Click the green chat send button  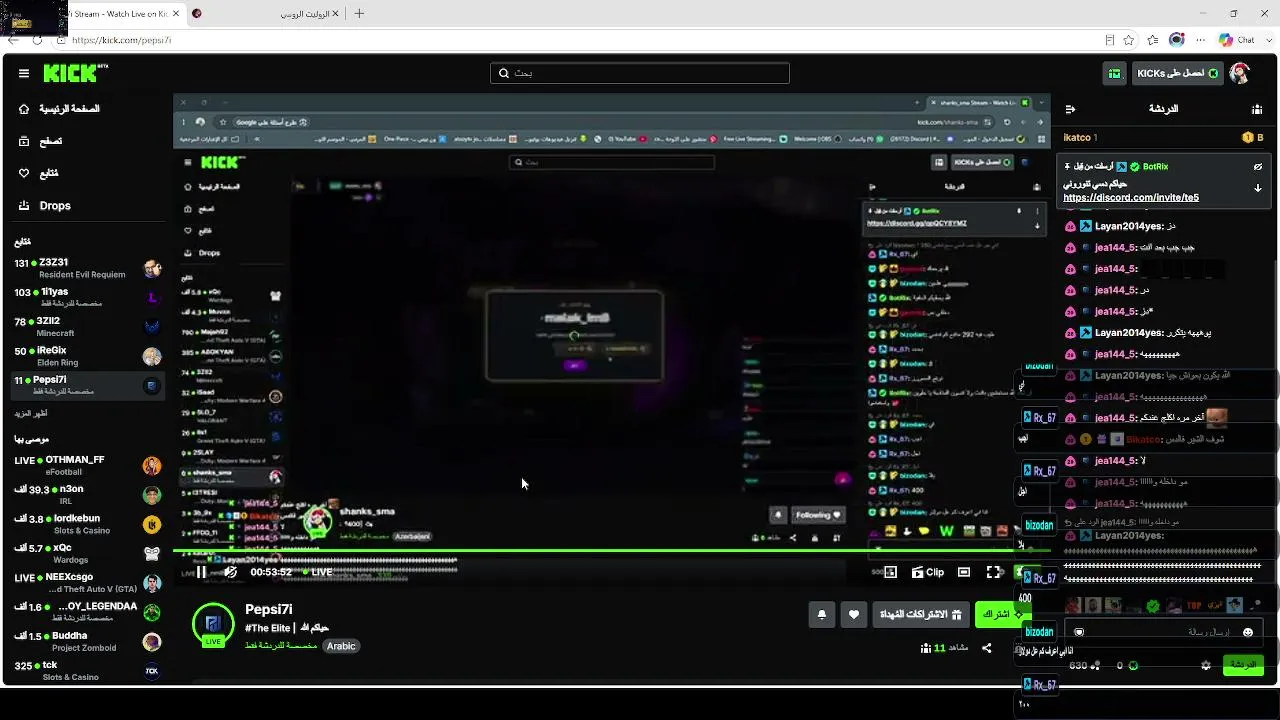(1242, 665)
